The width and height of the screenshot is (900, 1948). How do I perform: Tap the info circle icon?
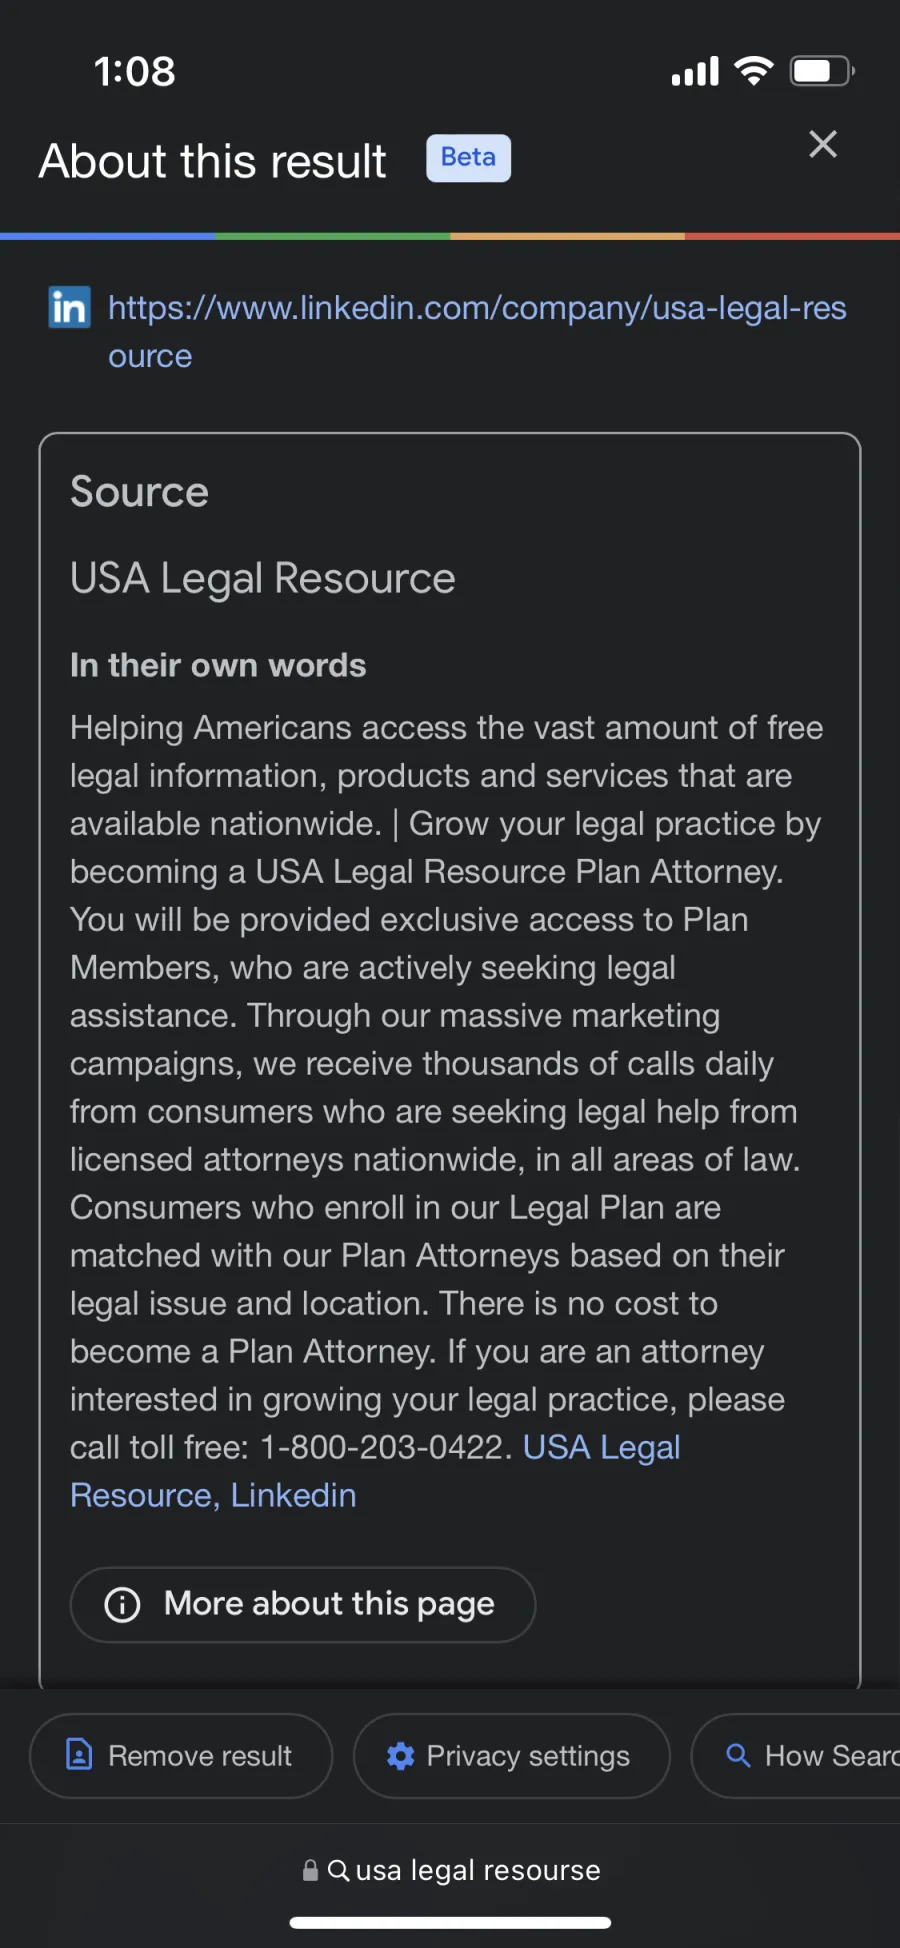coord(122,1604)
